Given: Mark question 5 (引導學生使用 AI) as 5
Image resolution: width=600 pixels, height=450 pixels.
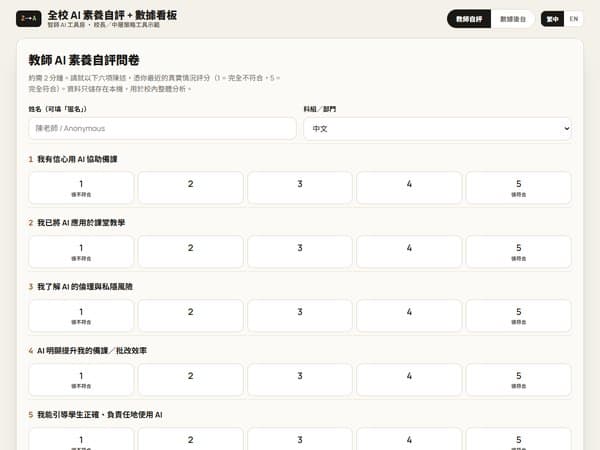Looking at the screenshot, I should pyautogui.click(x=518, y=439).
